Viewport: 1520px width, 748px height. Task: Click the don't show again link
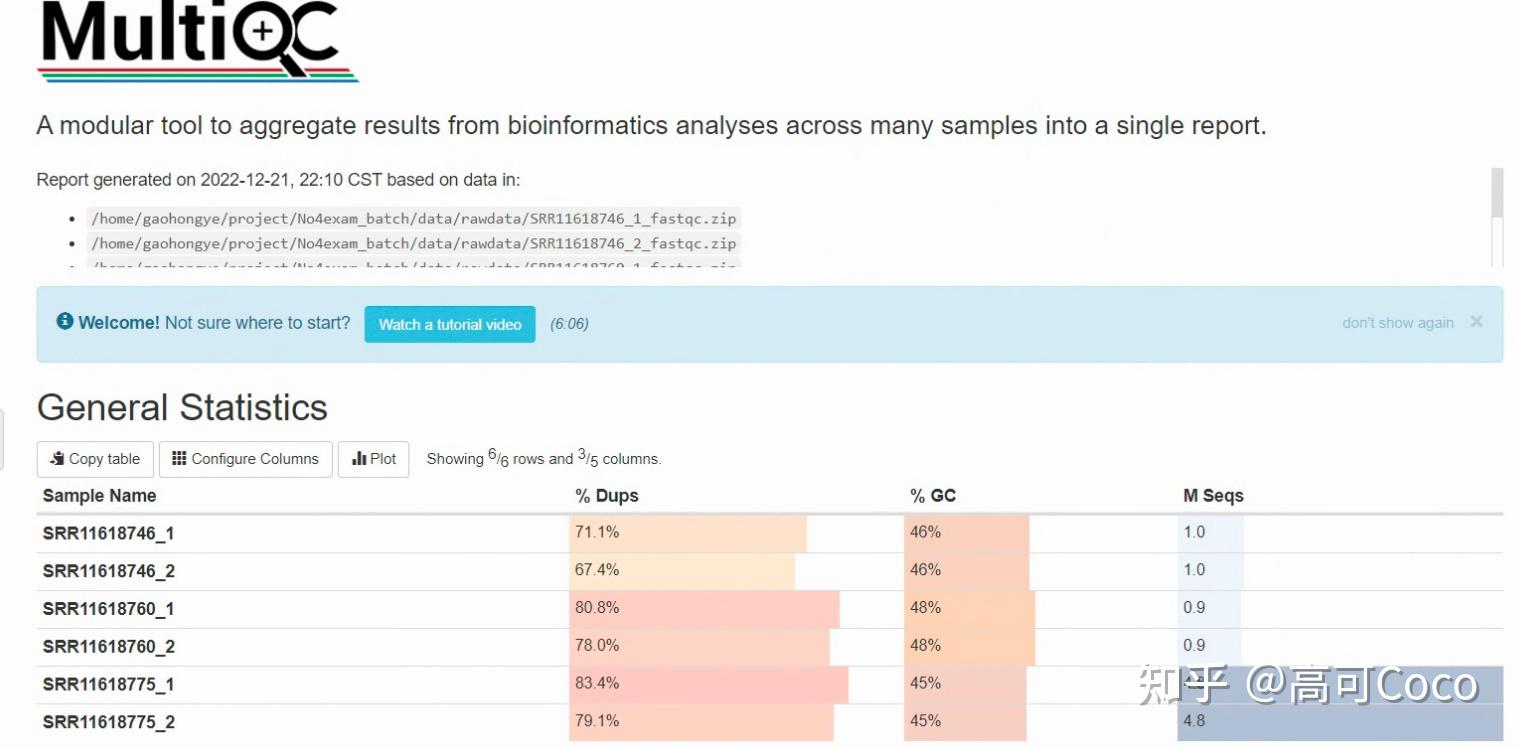1397,323
